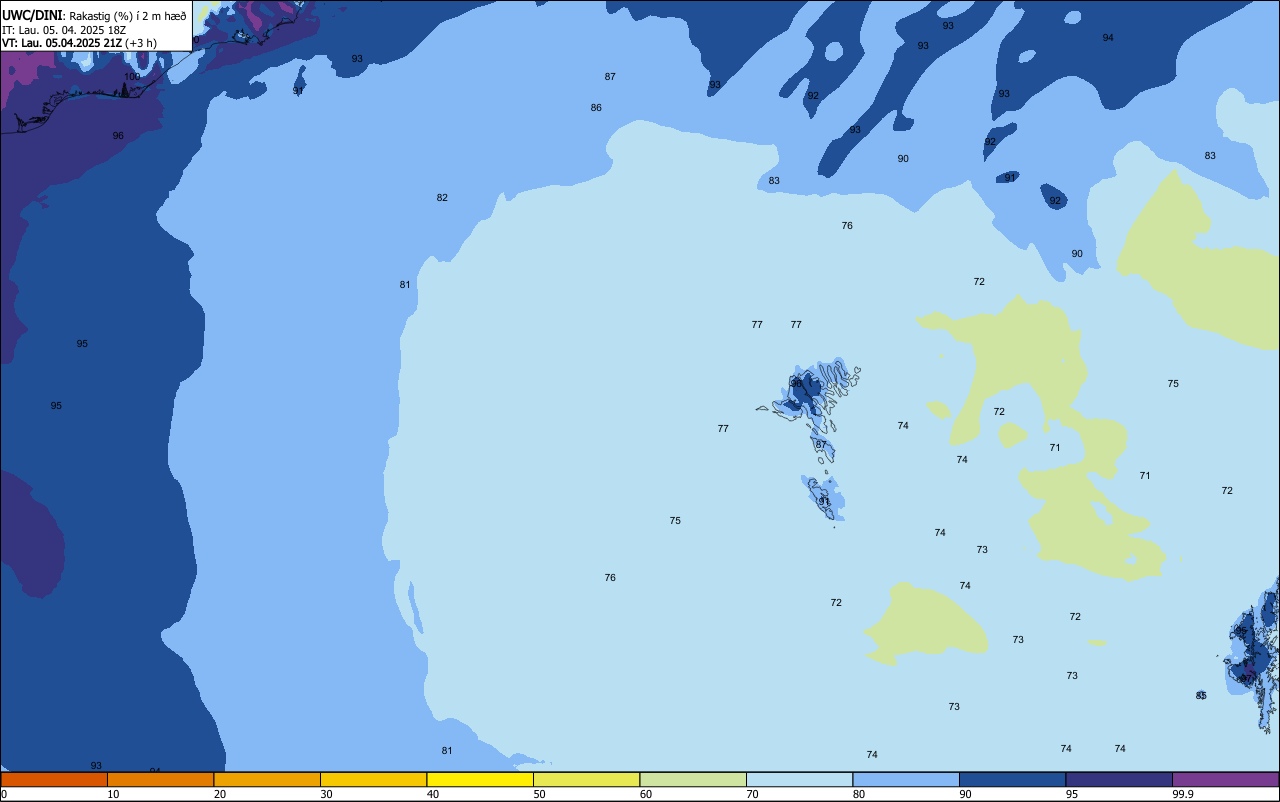Click the pale yellow 50–60 legend segment

[586, 779]
